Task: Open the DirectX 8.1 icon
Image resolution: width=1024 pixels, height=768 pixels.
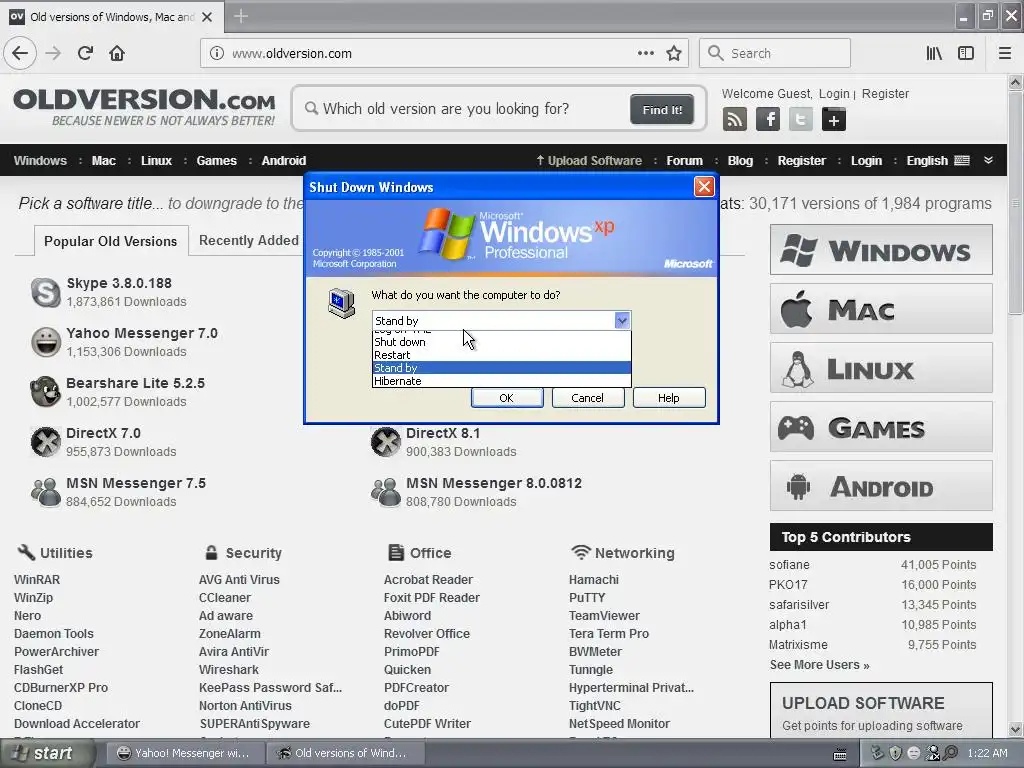Action: 386,442
